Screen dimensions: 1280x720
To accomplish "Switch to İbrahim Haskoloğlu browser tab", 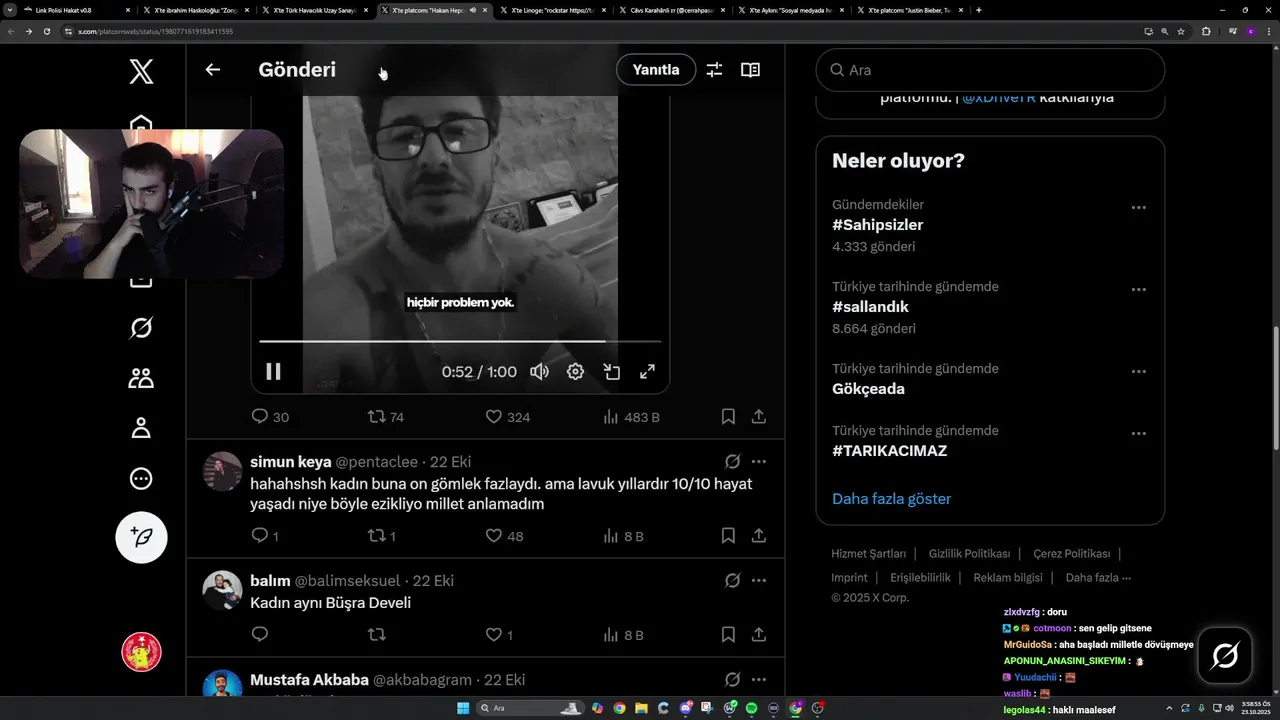I will pos(195,10).
